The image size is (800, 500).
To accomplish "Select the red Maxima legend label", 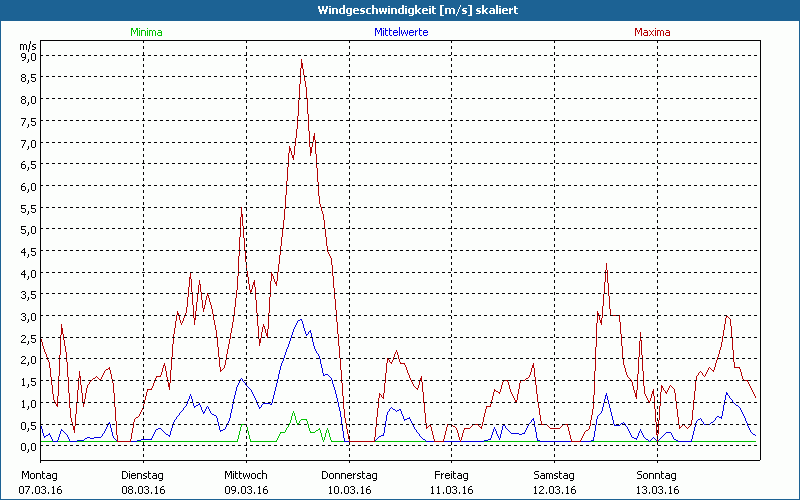I will pos(653,32).
